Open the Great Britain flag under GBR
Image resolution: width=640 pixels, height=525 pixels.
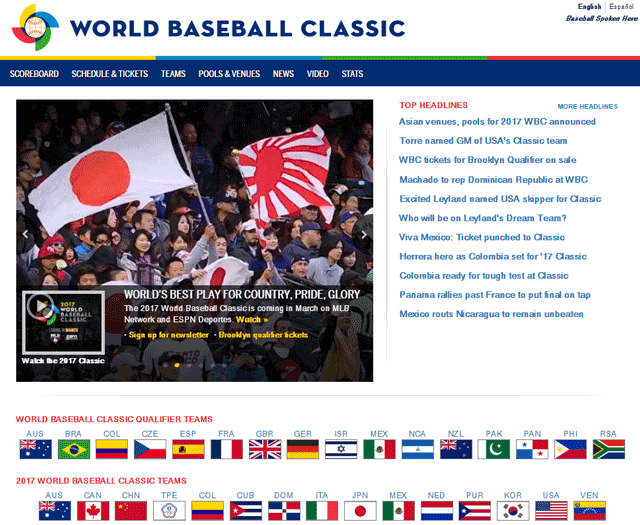pos(265,449)
